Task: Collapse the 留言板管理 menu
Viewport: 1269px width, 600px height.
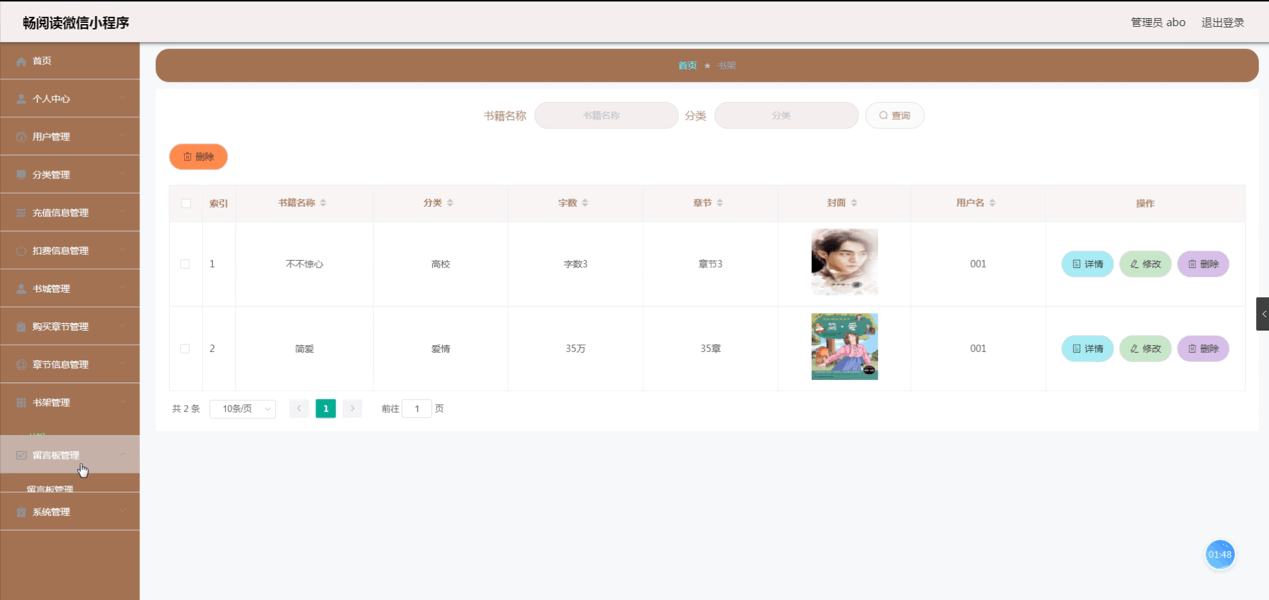Action: click(69, 455)
